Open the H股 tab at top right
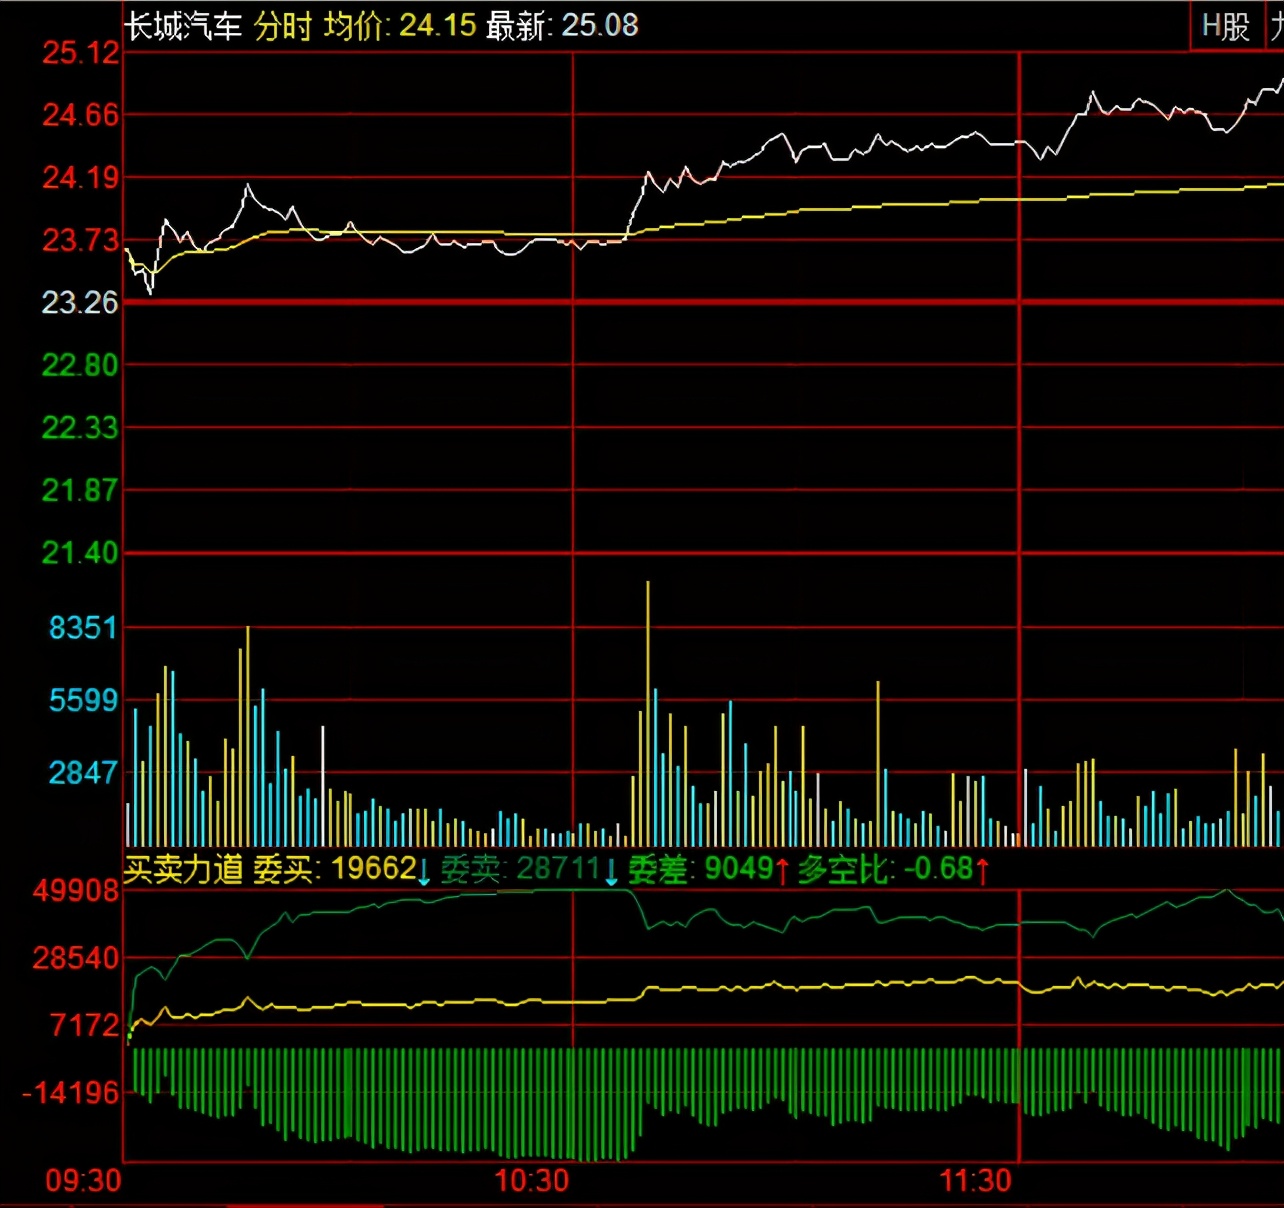 pos(1226,25)
